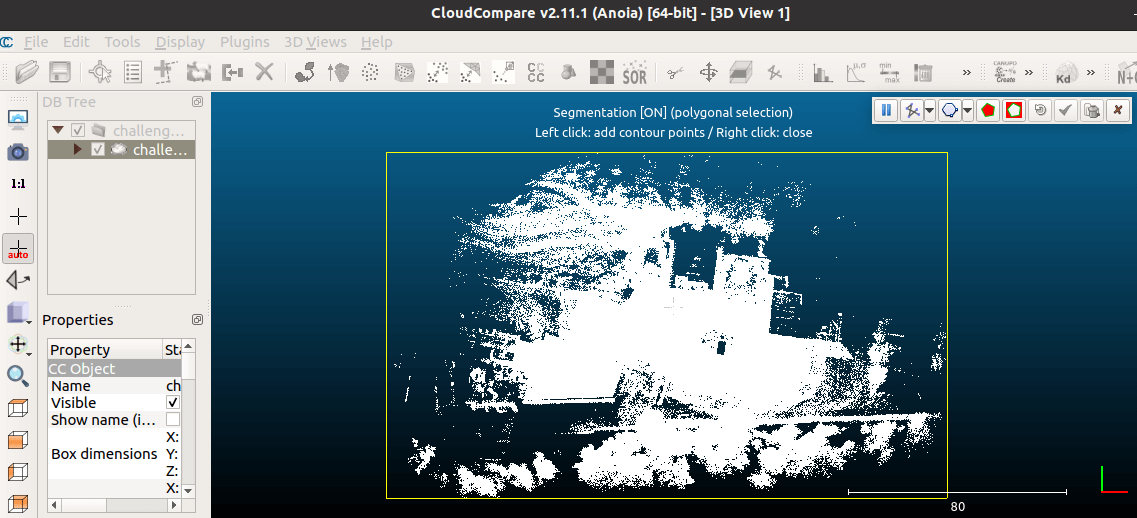Open the Tools menu

coord(122,42)
